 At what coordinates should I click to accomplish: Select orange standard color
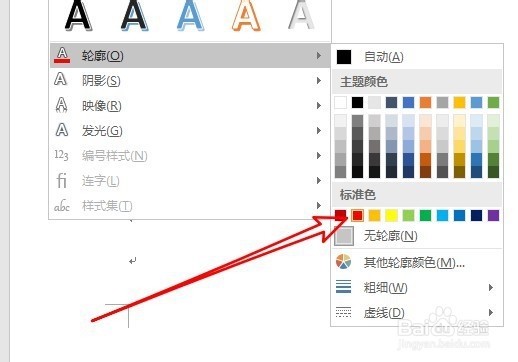(374, 215)
